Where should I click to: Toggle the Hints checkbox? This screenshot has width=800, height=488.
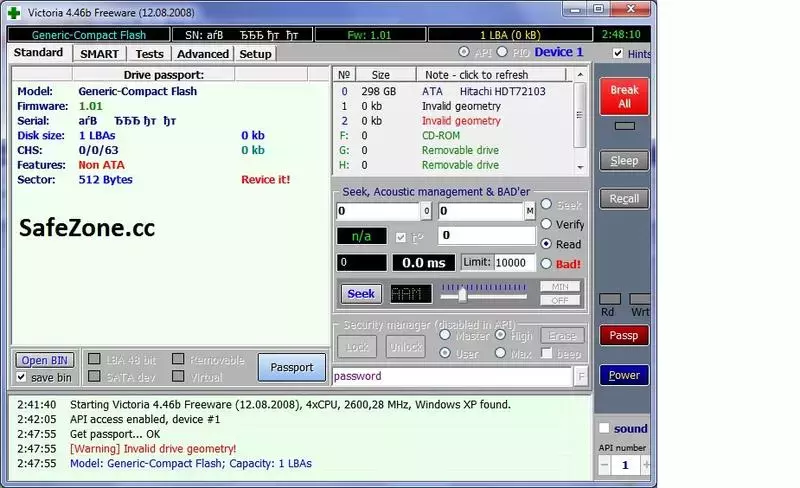click(x=618, y=54)
